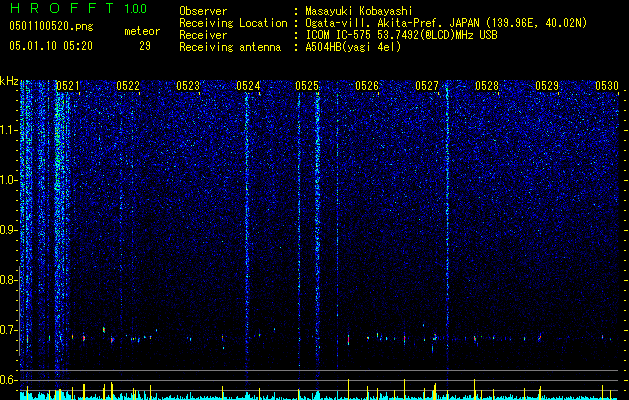Screen dimensions: 629x400
Task: Click the 0526 time marker
Action: (367, 86)
